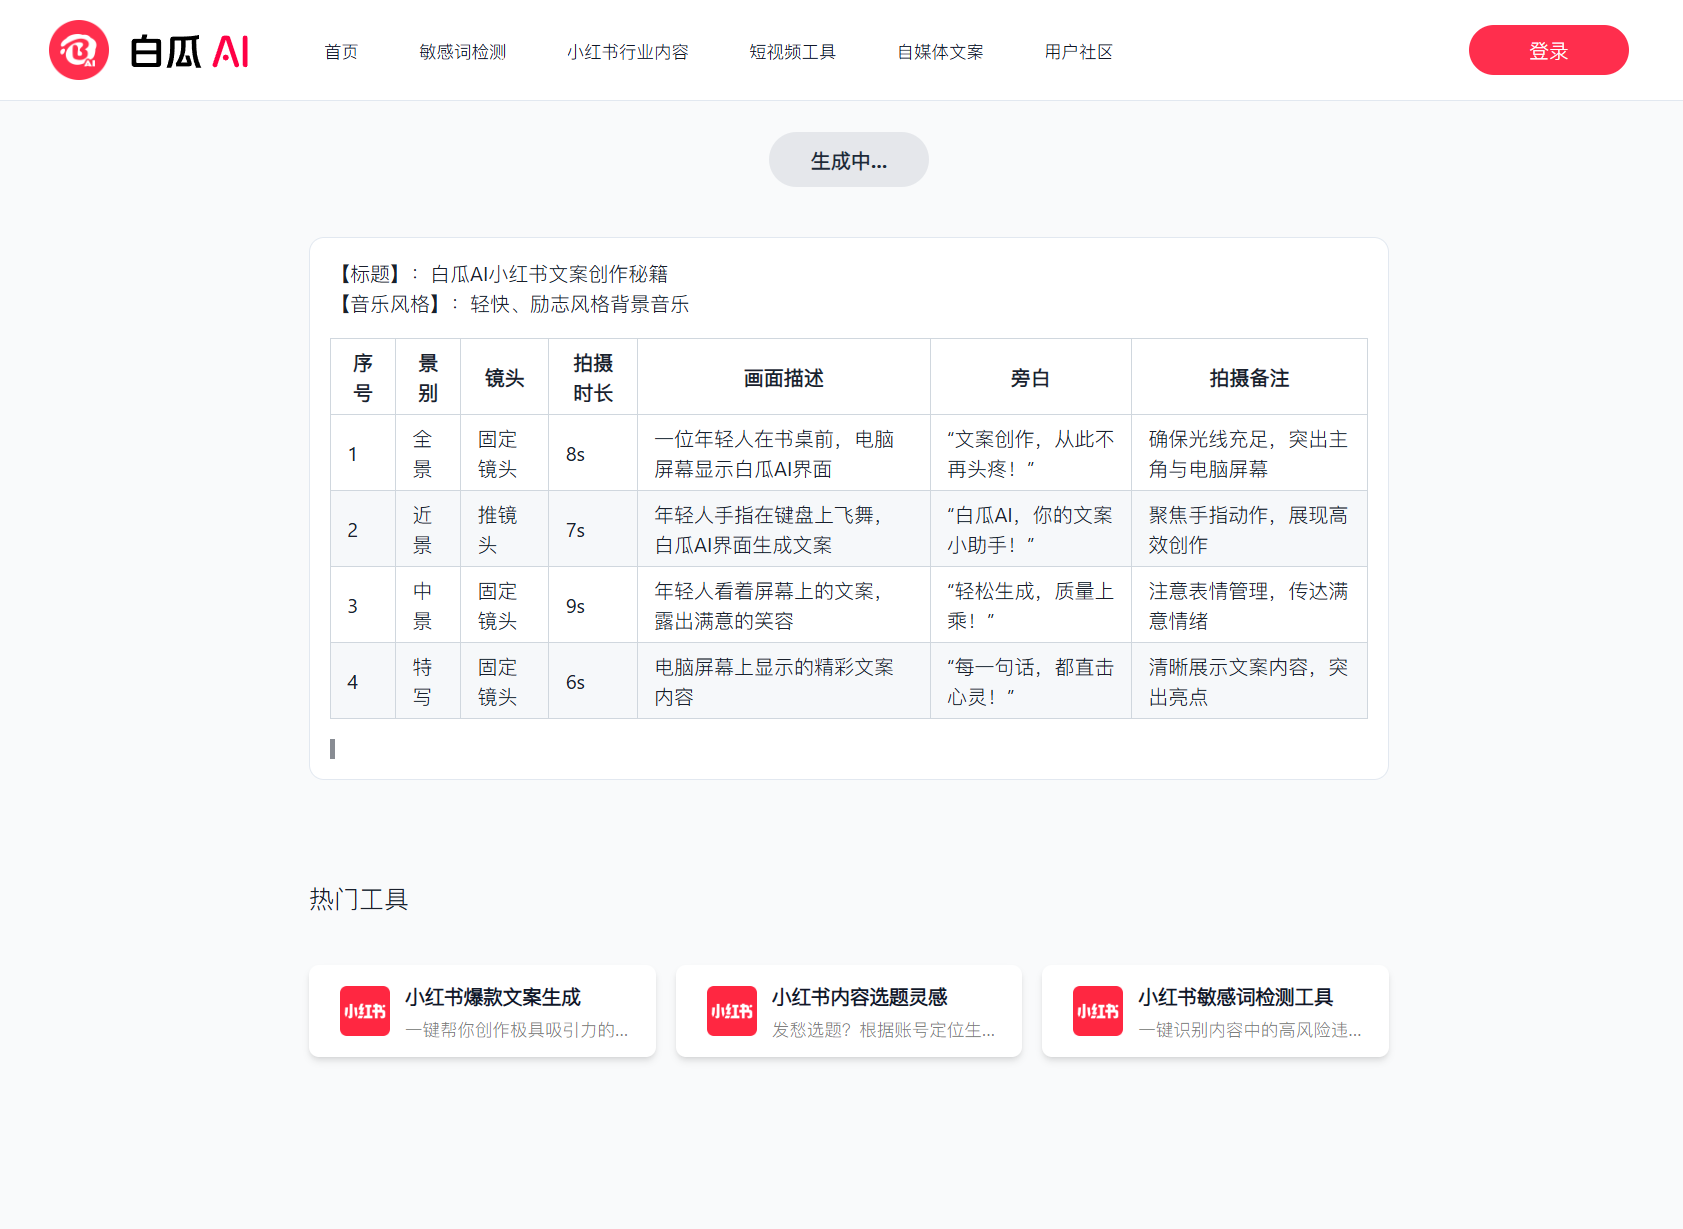The width and height of the screenshot is (1683, 1229).
Task: Click narration cell “文案创作，从此不再头疼！”
Action: click(1031, 454)
